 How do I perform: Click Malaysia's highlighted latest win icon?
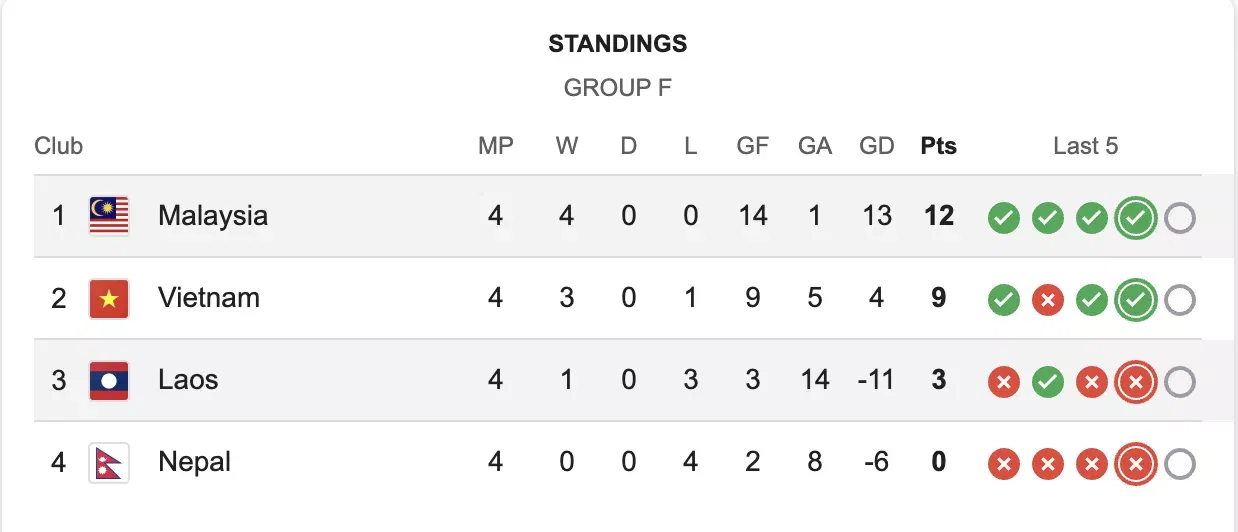[x=1136, y=218]
